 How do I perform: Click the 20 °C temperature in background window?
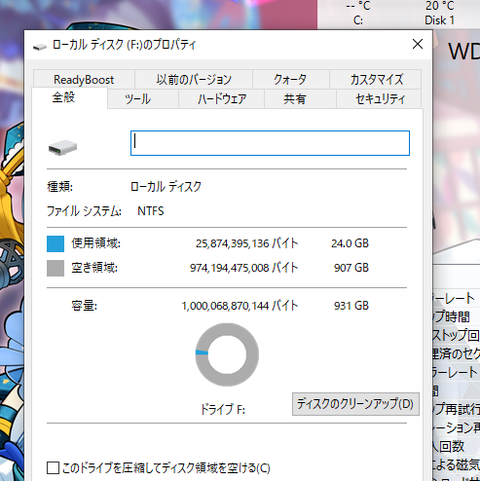coord(439,6)
